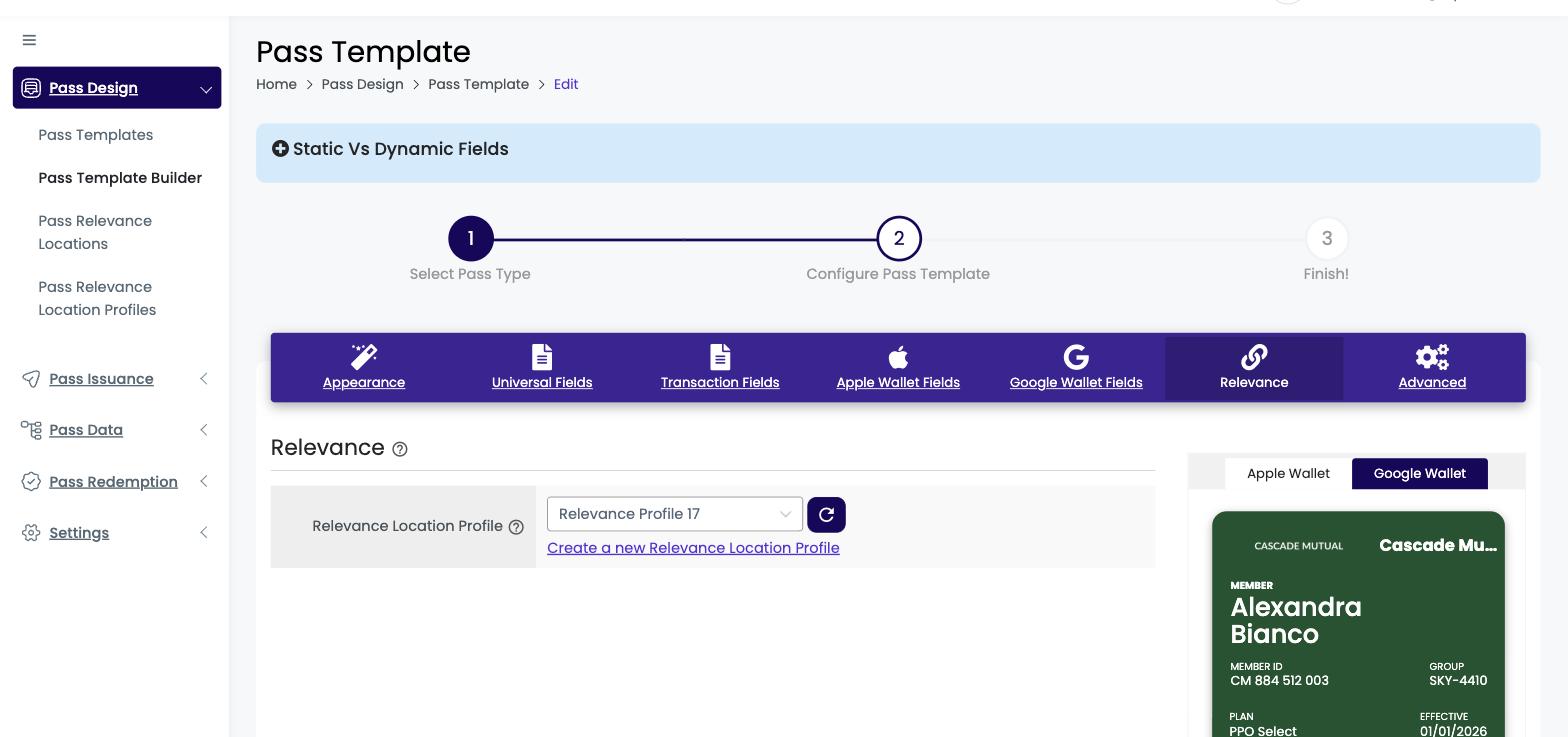
Task: Click the Settings gear icon in sidebar
Action: [31, 532]
